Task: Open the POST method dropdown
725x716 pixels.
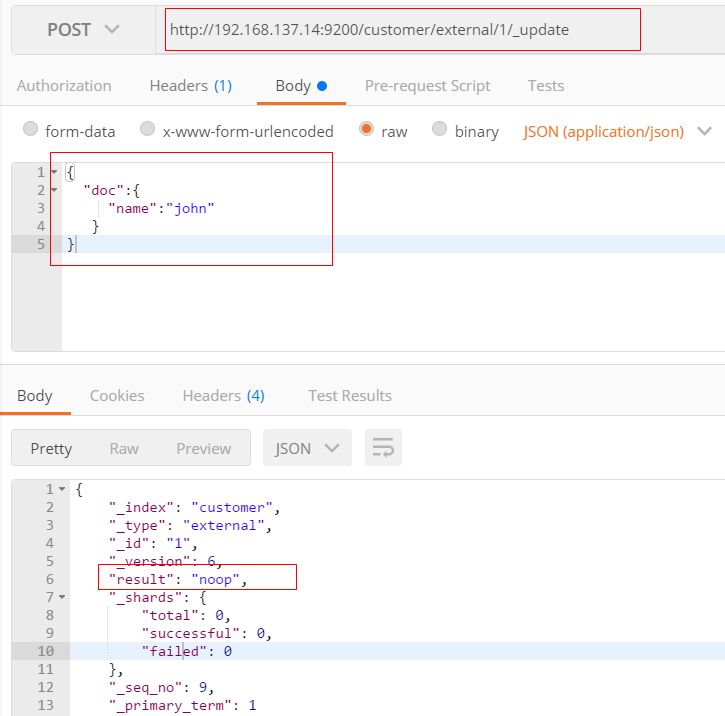Action: 83,30
